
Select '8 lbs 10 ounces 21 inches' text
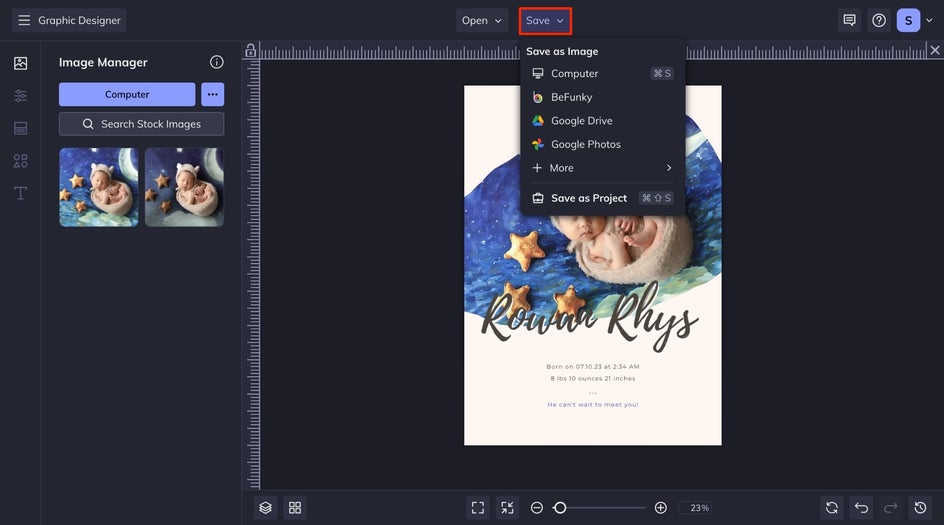tap(592, 378)
